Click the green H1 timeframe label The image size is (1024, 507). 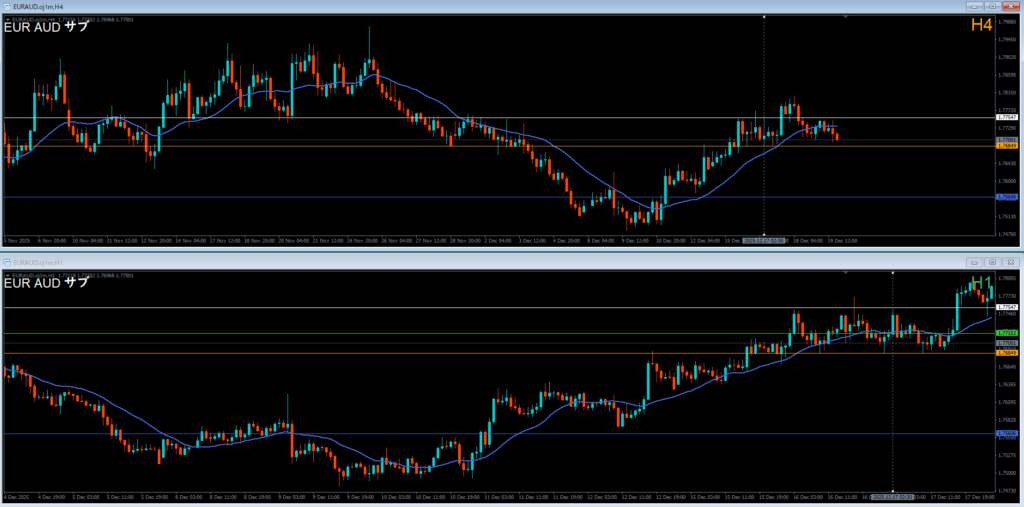980,282
